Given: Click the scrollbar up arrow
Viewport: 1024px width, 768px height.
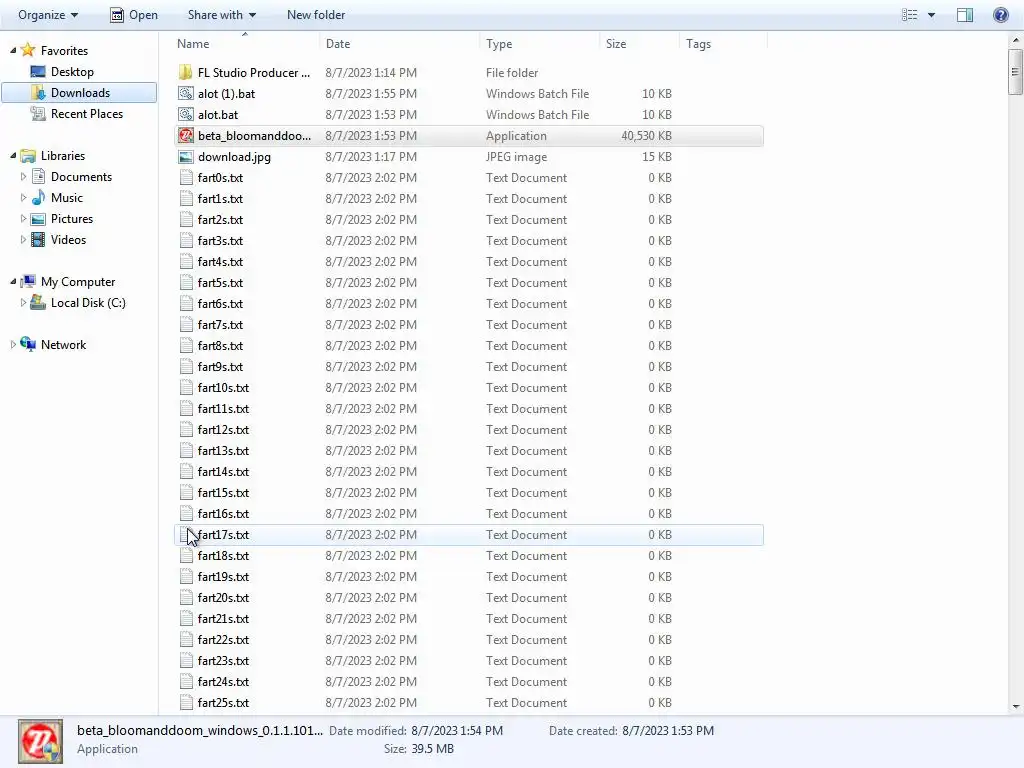Looking at the screenshot, I should (x=1016, y=40).
